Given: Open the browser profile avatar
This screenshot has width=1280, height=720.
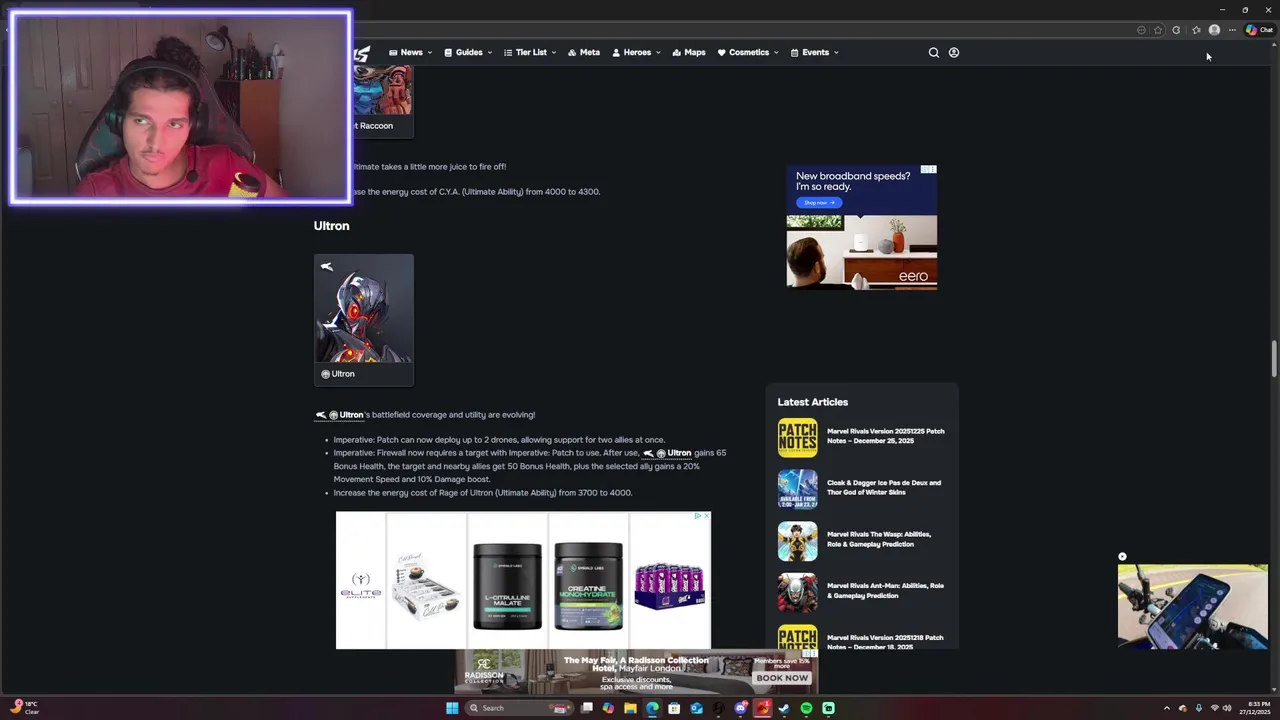Looking at the screenshot, I should [1214, 30].
